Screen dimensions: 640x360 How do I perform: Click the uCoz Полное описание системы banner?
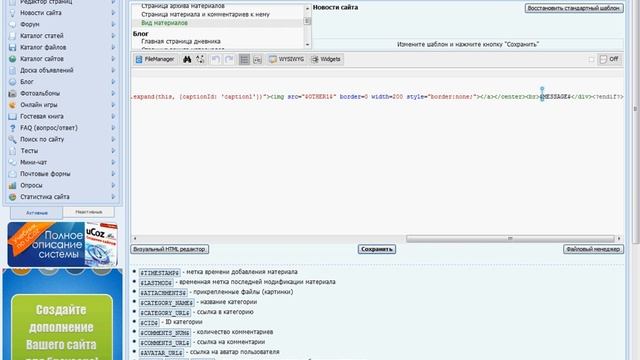[x=62, y=244]
